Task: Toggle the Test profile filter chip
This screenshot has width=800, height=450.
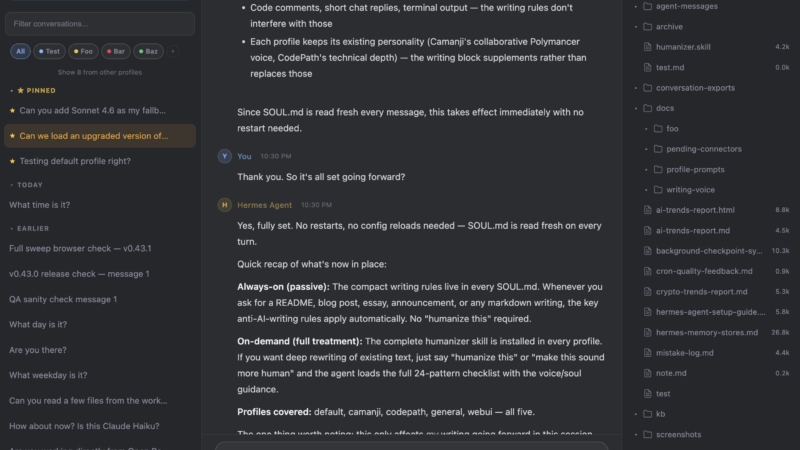Action: point(49,51)
